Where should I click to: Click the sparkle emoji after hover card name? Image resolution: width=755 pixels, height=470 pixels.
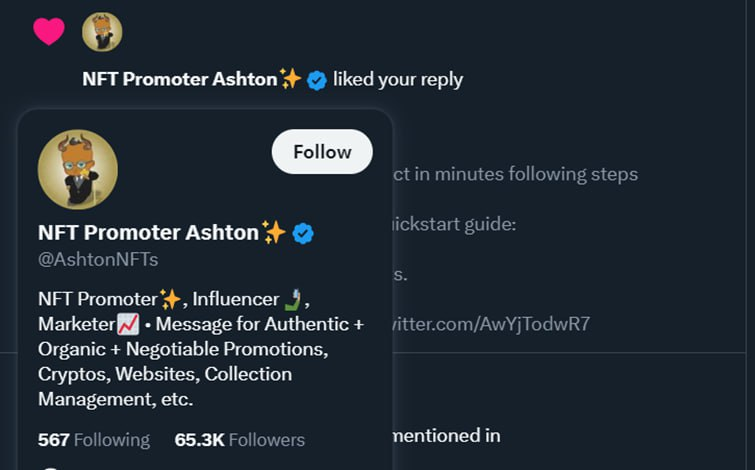[274, 232]
